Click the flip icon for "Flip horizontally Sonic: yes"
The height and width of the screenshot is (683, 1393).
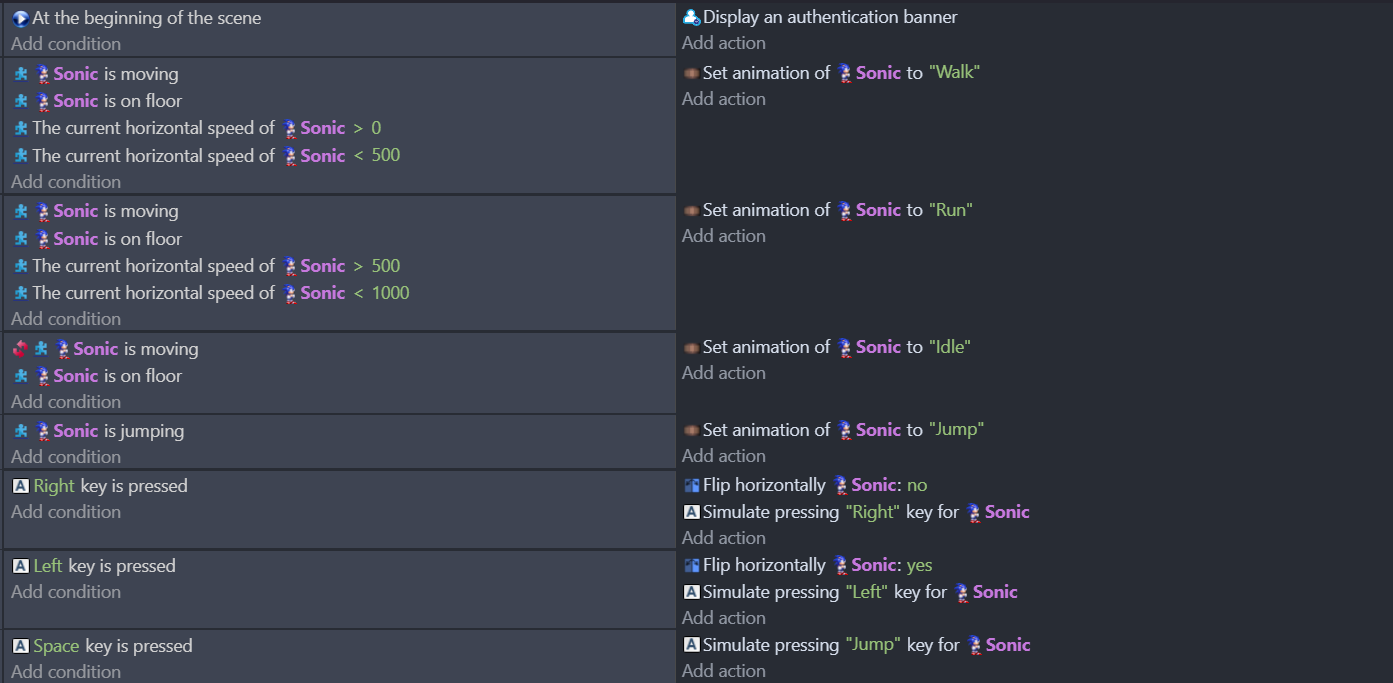691,565
